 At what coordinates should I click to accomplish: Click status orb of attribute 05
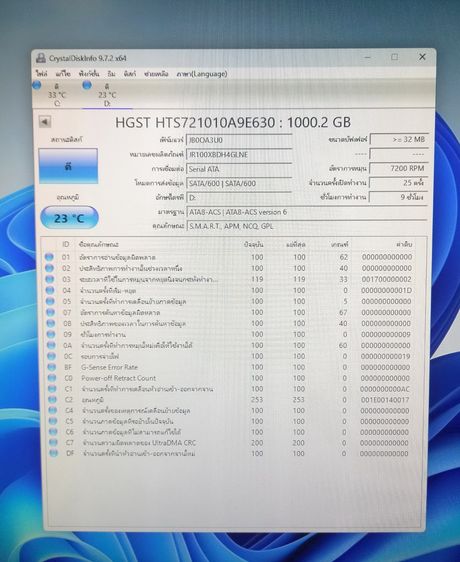click(51, 301)
